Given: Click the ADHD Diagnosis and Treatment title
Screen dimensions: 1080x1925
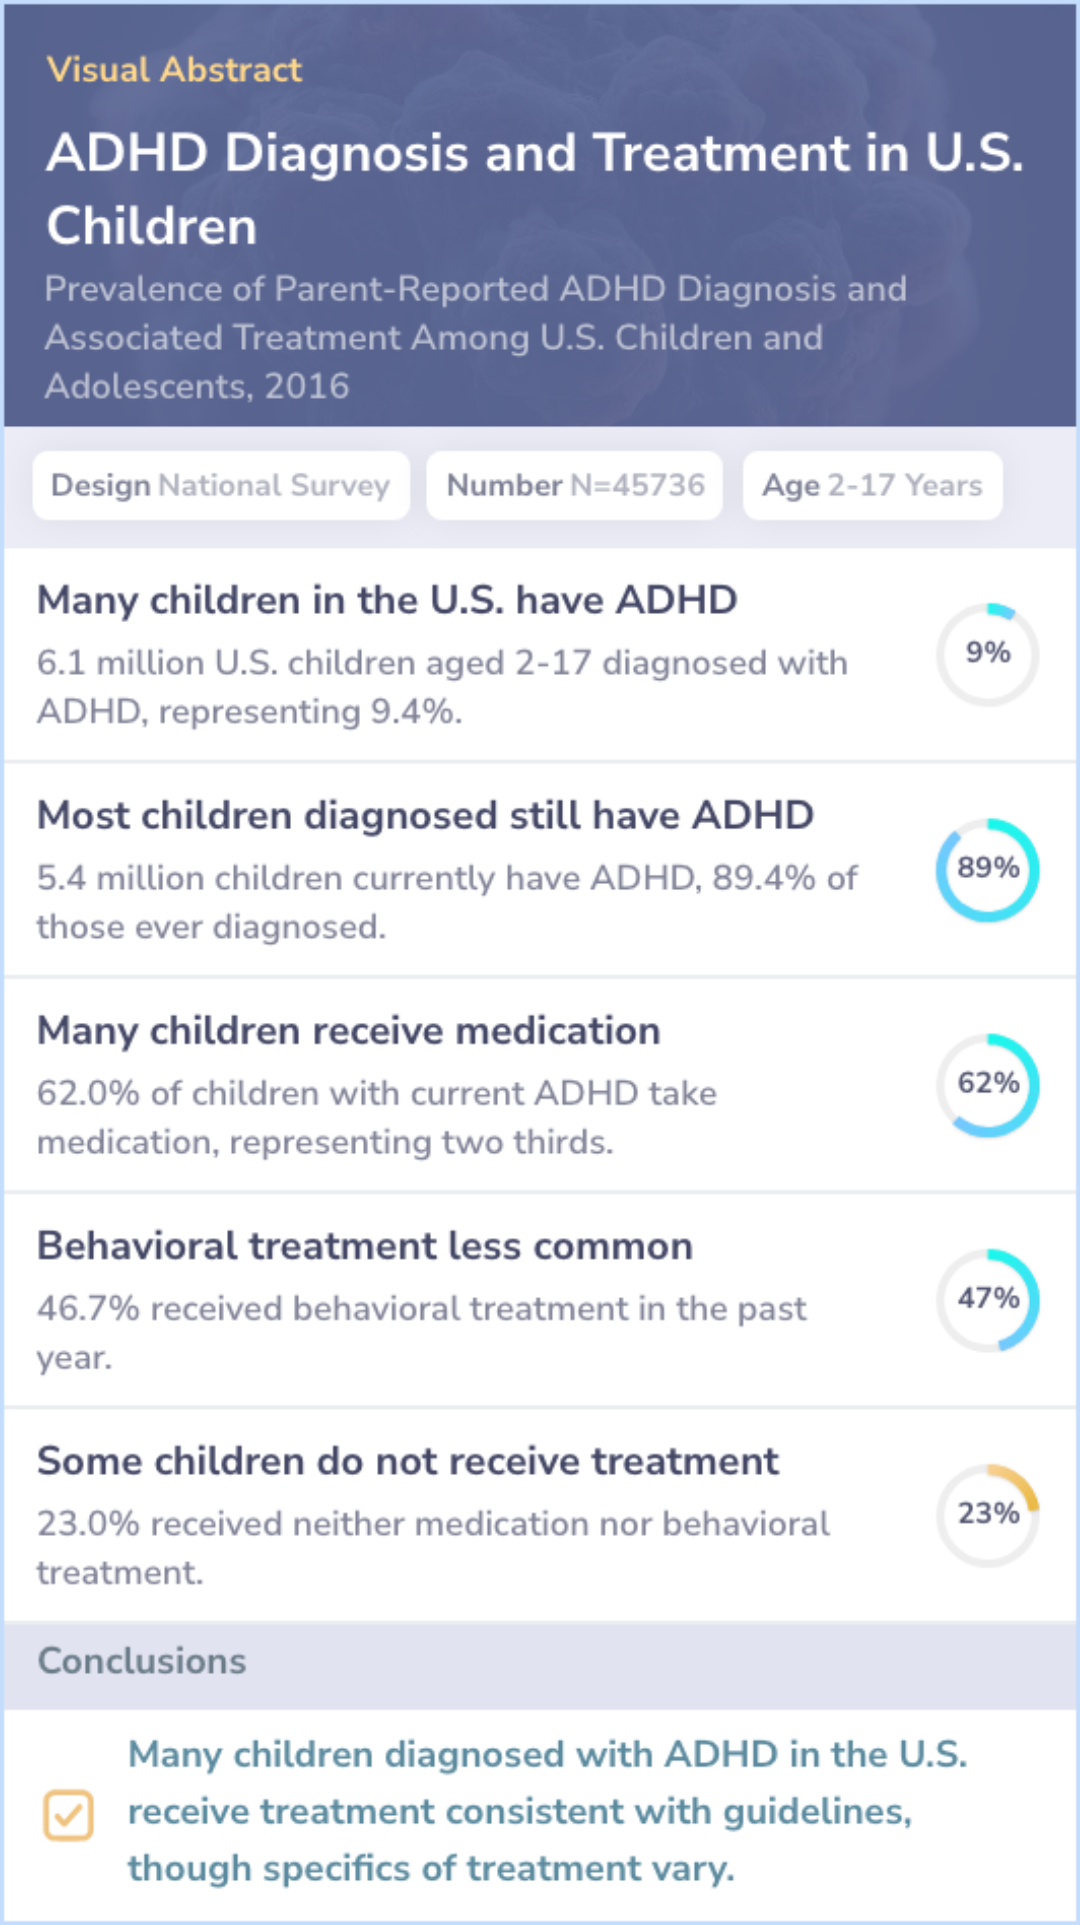Looking at the screenshot, I should (534, 189).
